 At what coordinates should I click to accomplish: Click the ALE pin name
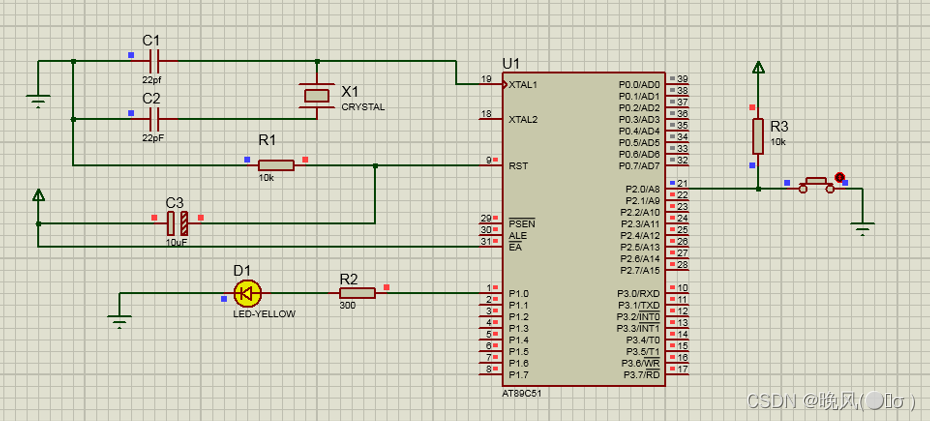click(518, 235)
